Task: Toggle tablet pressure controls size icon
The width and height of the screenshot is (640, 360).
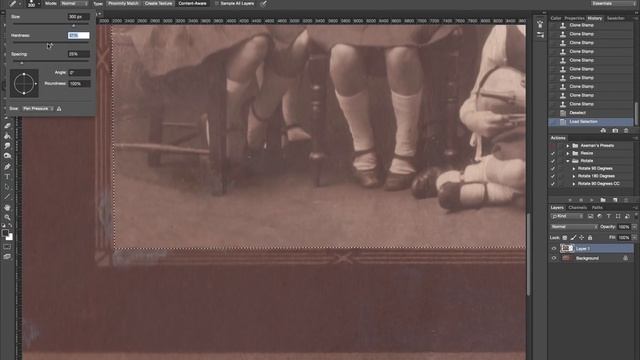Action: (x=264, y=4)
